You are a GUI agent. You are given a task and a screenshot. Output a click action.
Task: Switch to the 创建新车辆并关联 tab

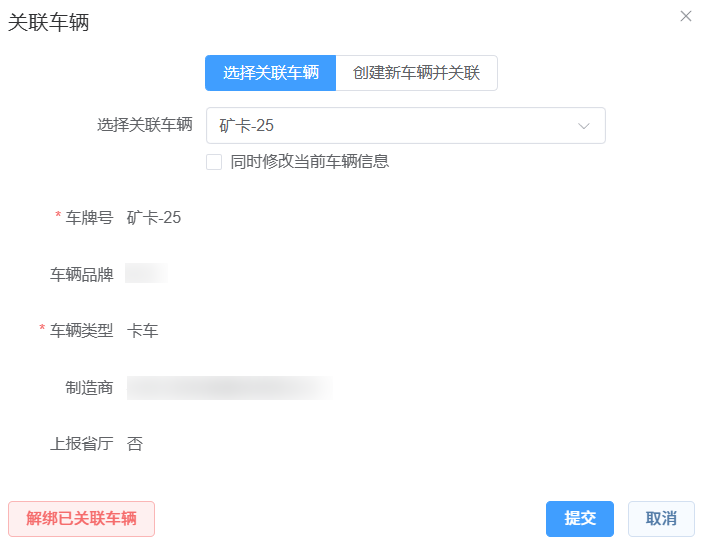416,73
